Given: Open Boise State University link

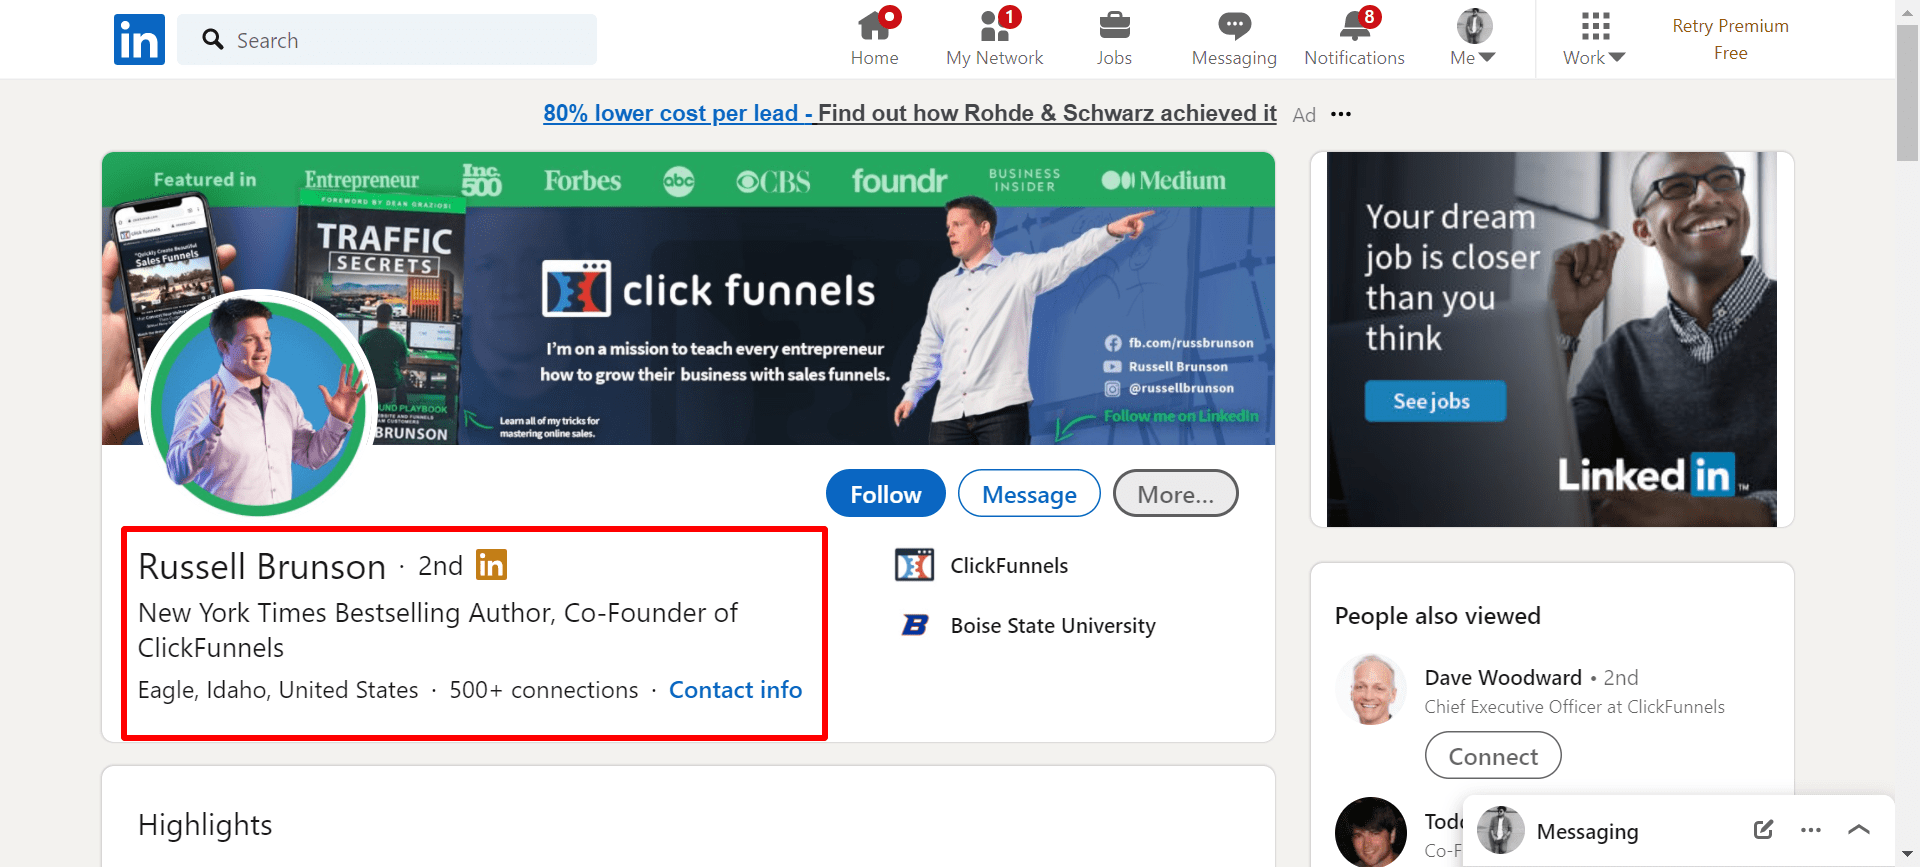Looking at the screenshot, I should 1053,625.
